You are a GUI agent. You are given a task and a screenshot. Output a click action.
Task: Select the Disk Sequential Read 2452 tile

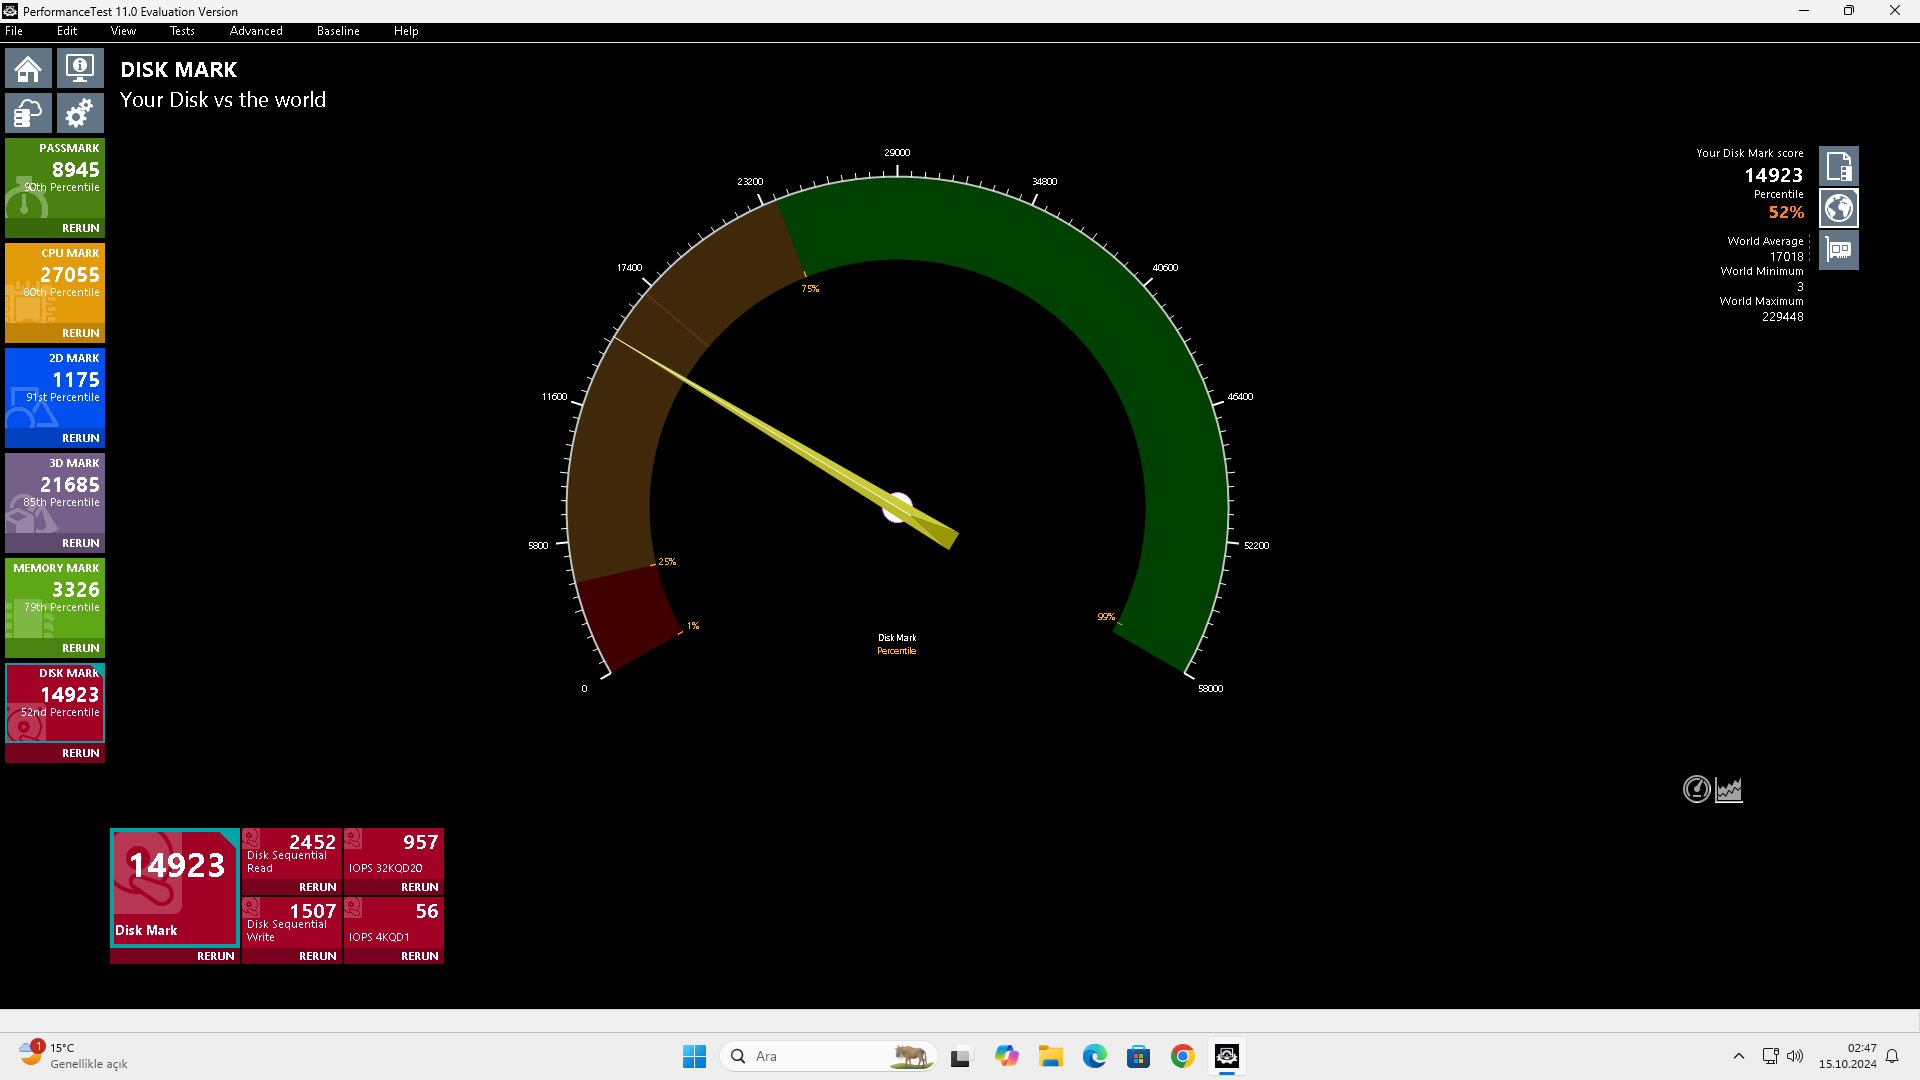pos(292,854)
